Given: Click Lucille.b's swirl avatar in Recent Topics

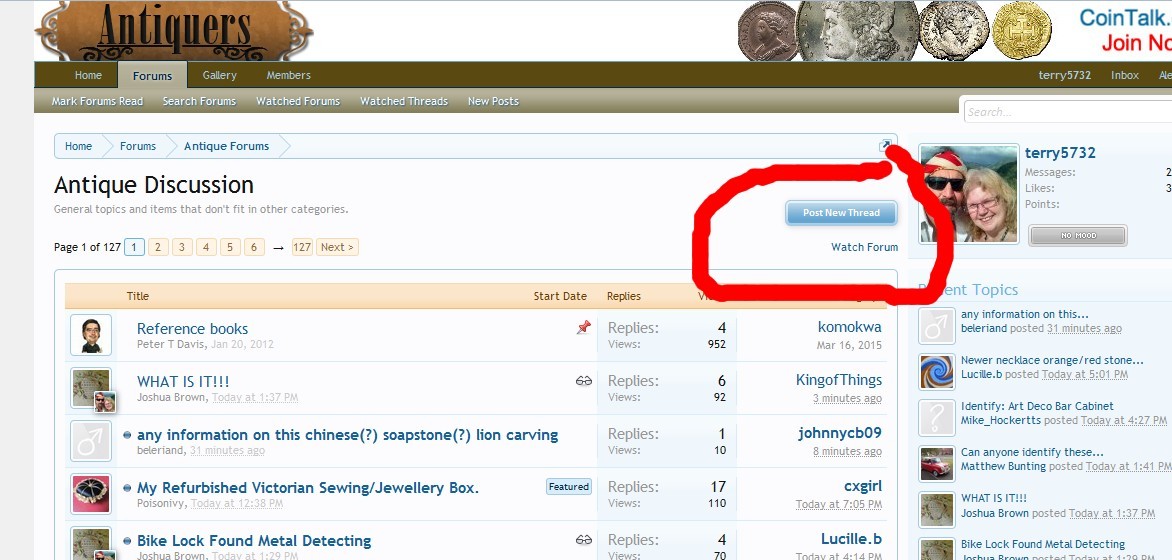Looking at the screenshot, I should tap(937, 371).
